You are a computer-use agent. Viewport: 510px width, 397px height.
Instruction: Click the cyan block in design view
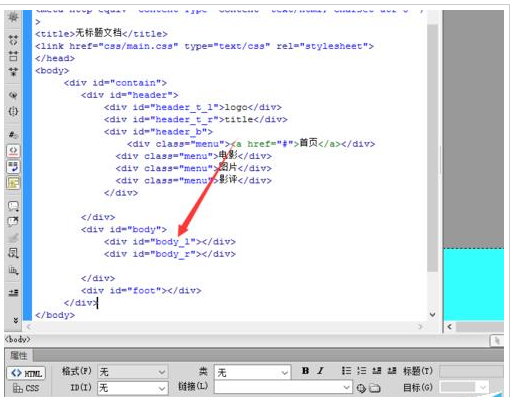pyautogui.click(x=474, y=284)
